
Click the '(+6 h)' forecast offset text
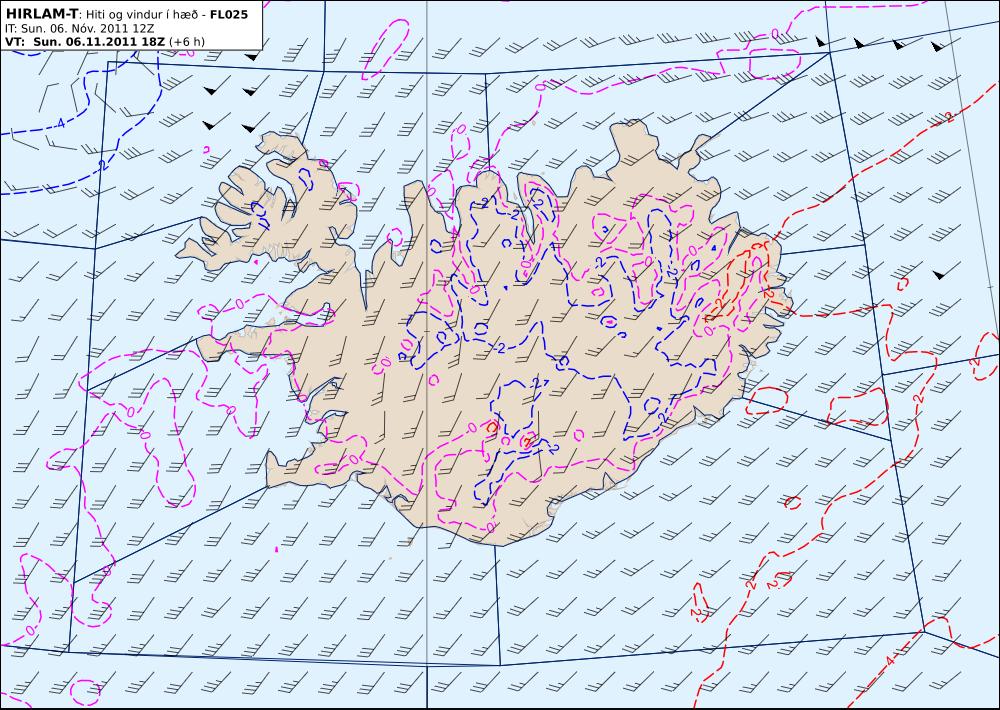pyautogui.click(x=188, y=41)
